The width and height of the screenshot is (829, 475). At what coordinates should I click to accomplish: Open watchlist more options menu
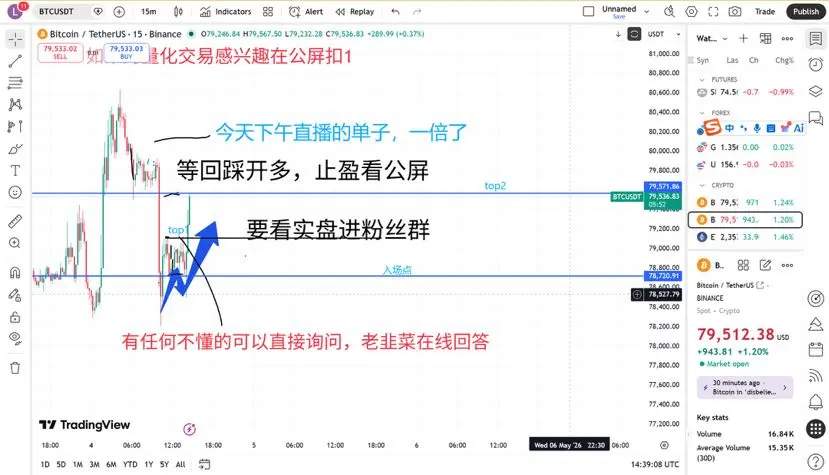[x=787, y=39]
